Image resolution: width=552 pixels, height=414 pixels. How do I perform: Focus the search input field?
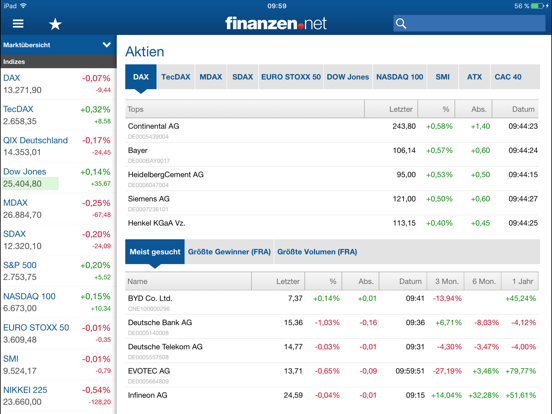pos(469,24)
